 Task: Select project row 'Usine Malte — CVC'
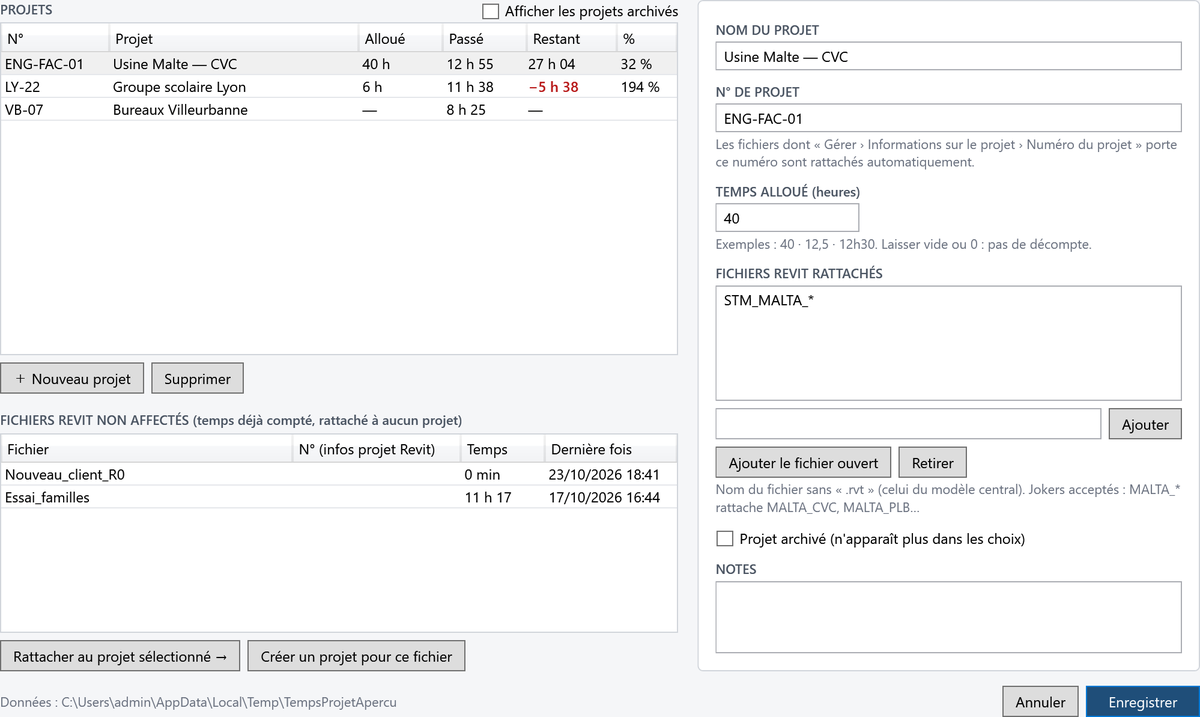339,64
